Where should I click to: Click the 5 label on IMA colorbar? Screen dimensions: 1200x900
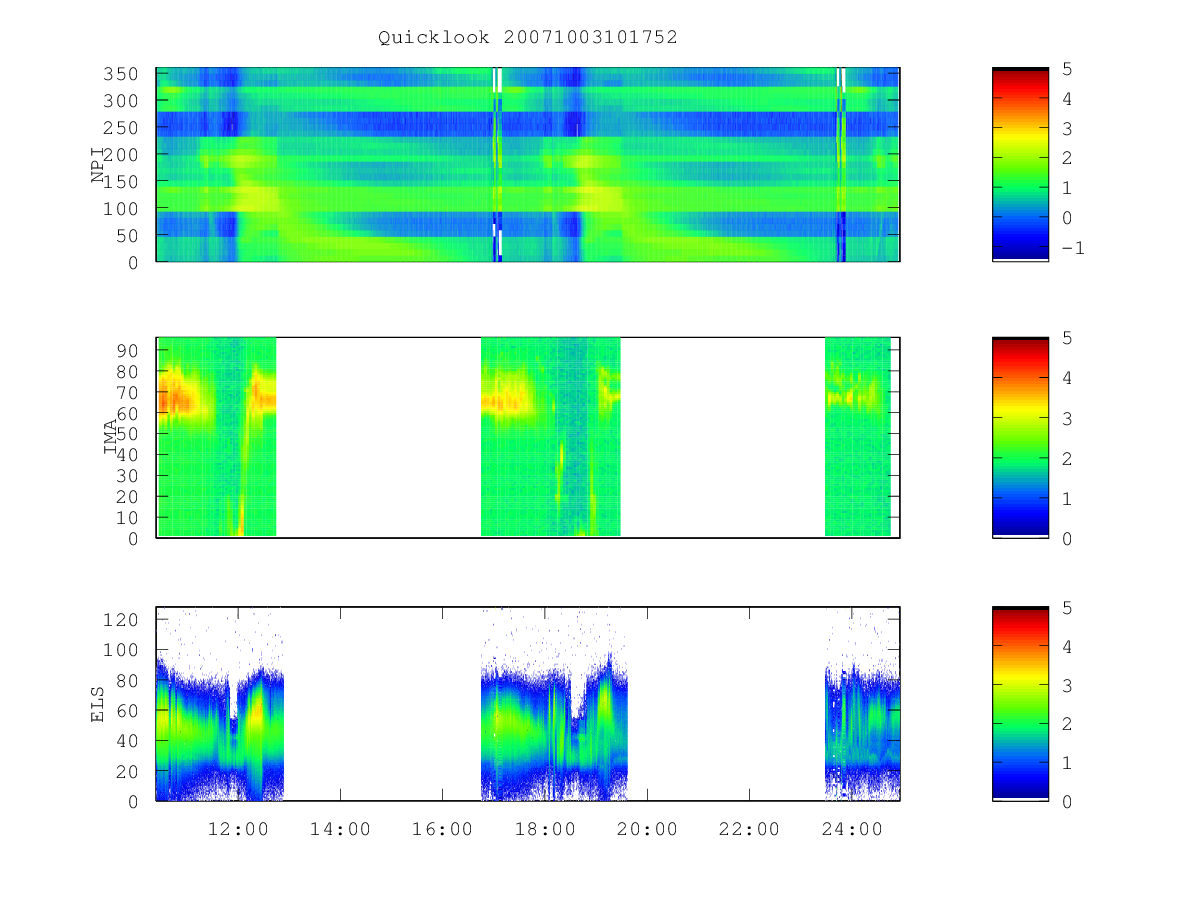tap(1067, 338)
